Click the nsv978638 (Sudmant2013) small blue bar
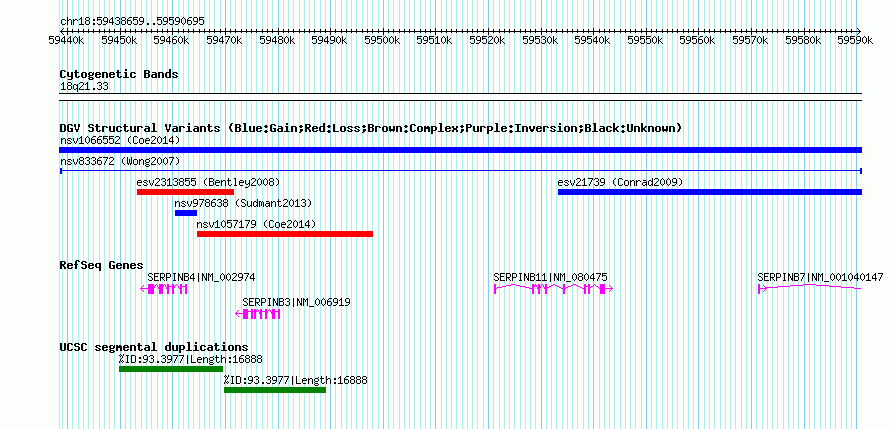Image resolution: width=890 pixels, height=429 pixels. click(186, 213)
